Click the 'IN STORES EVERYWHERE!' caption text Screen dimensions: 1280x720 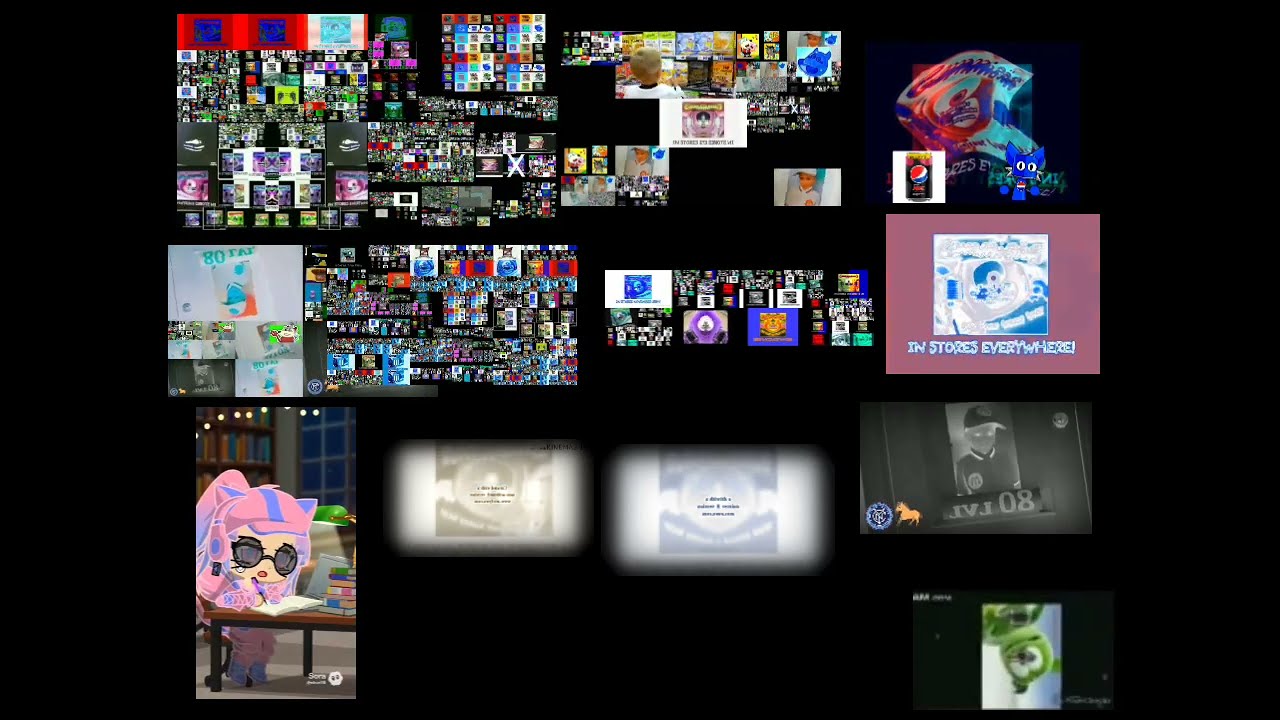click(991, 347)
